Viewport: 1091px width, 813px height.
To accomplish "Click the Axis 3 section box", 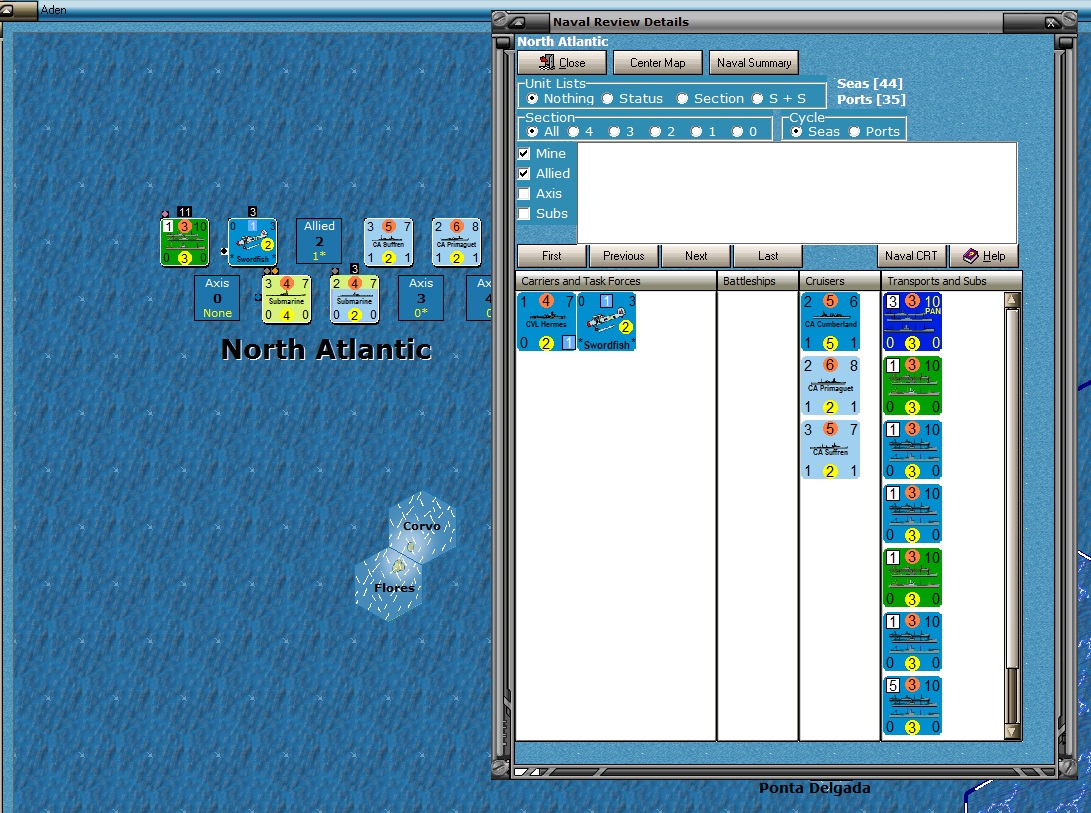I will (421, 298).
